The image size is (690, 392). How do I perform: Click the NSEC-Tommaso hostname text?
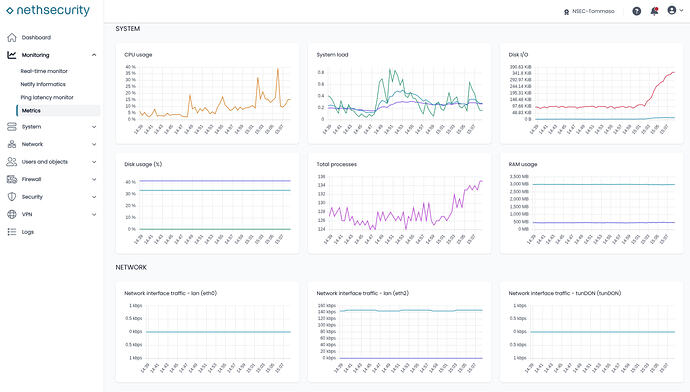click(593, 11)
